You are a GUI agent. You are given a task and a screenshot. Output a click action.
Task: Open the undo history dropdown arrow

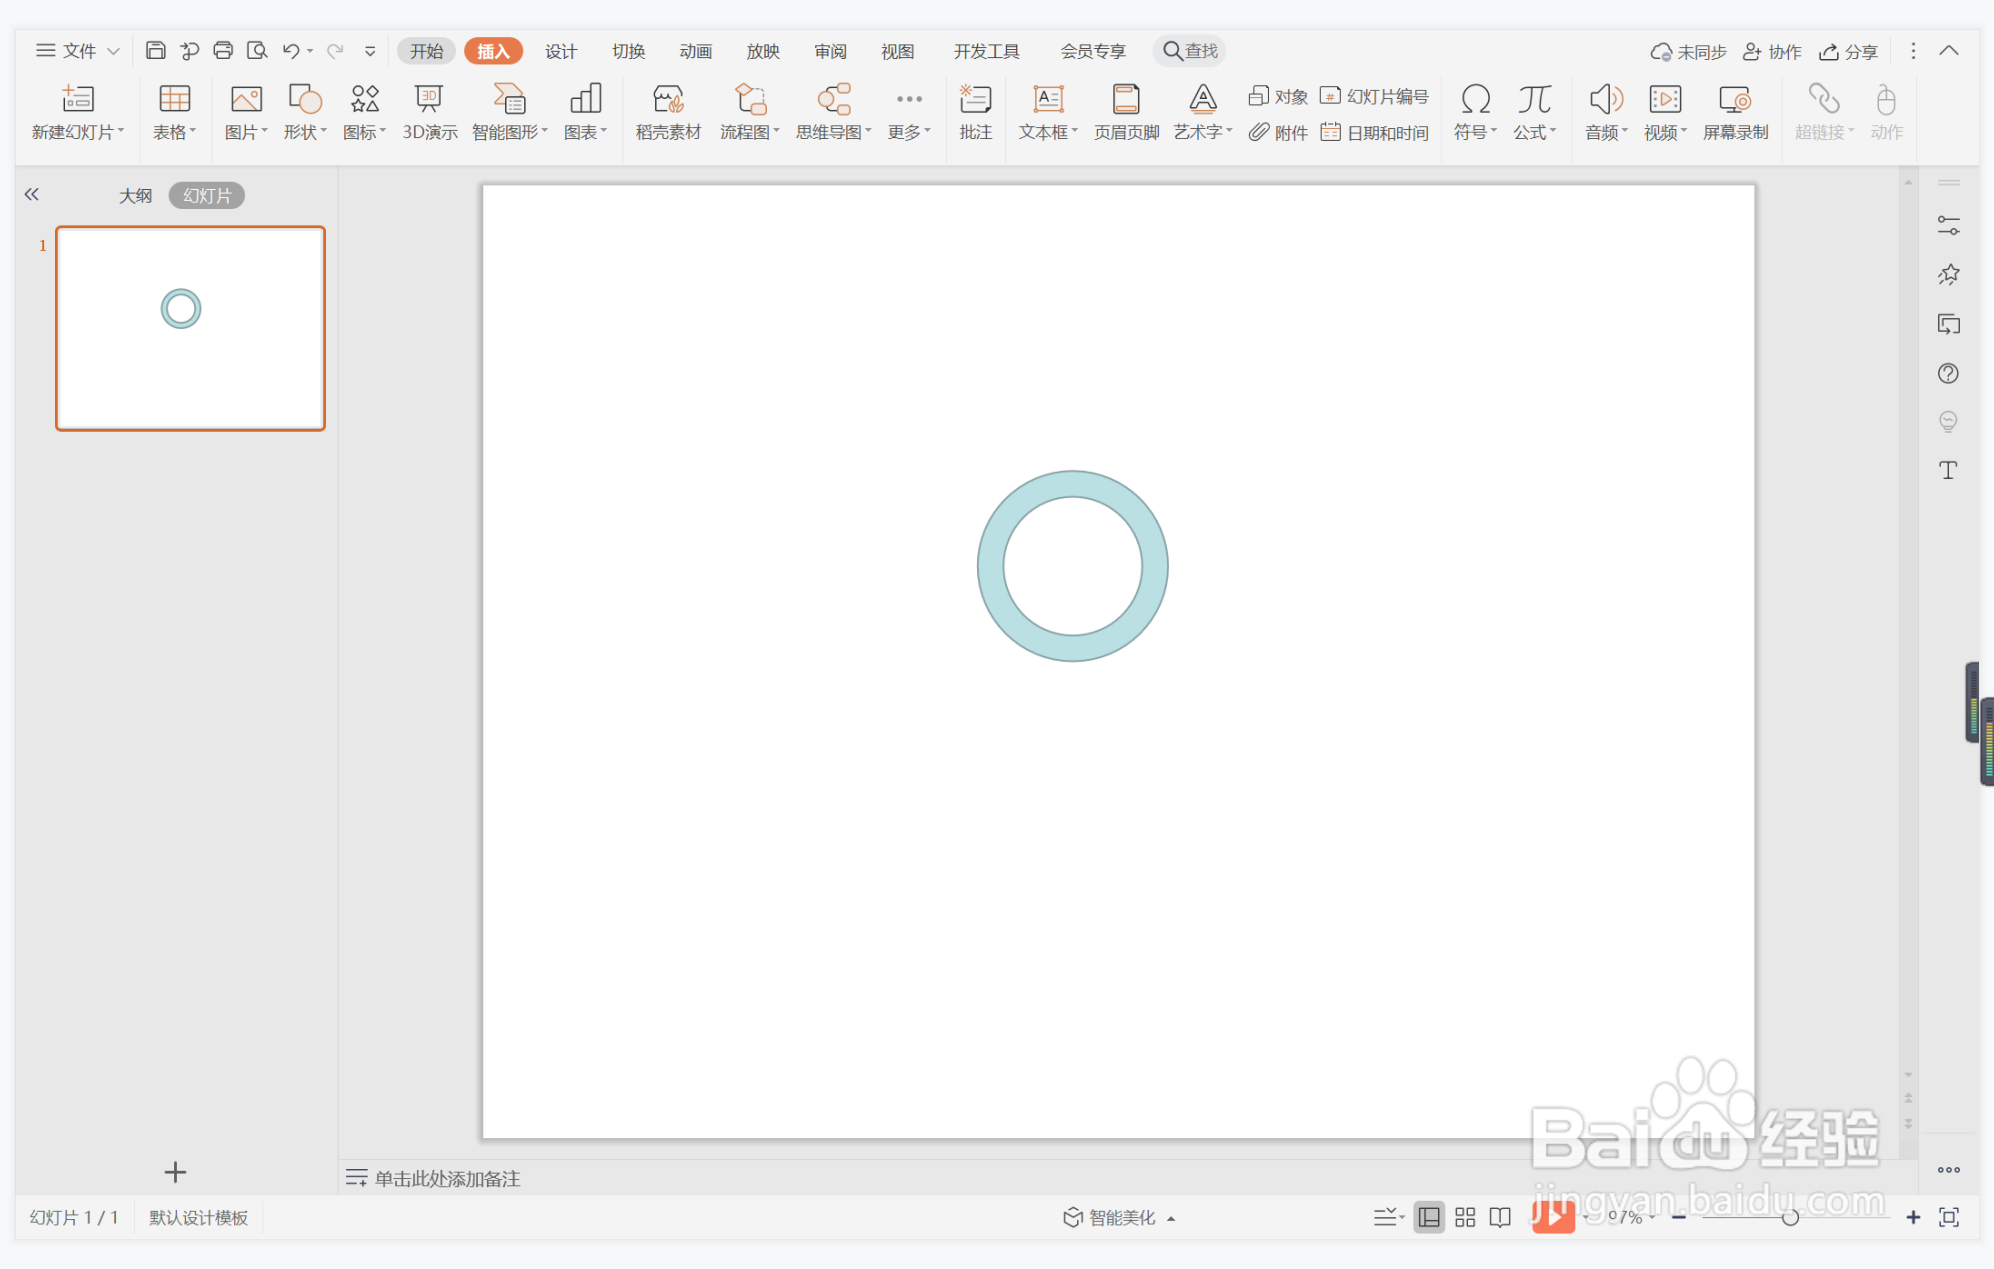click(x=310, y=51)
